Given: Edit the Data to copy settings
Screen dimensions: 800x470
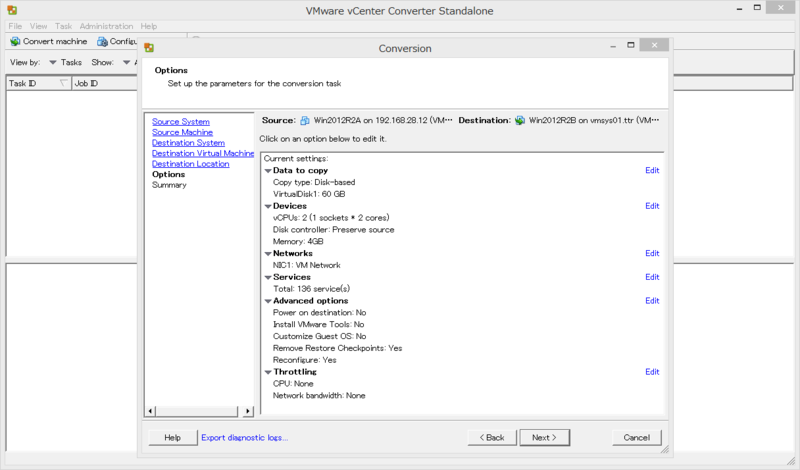Looking at the screenshot, I should (652, 170).
